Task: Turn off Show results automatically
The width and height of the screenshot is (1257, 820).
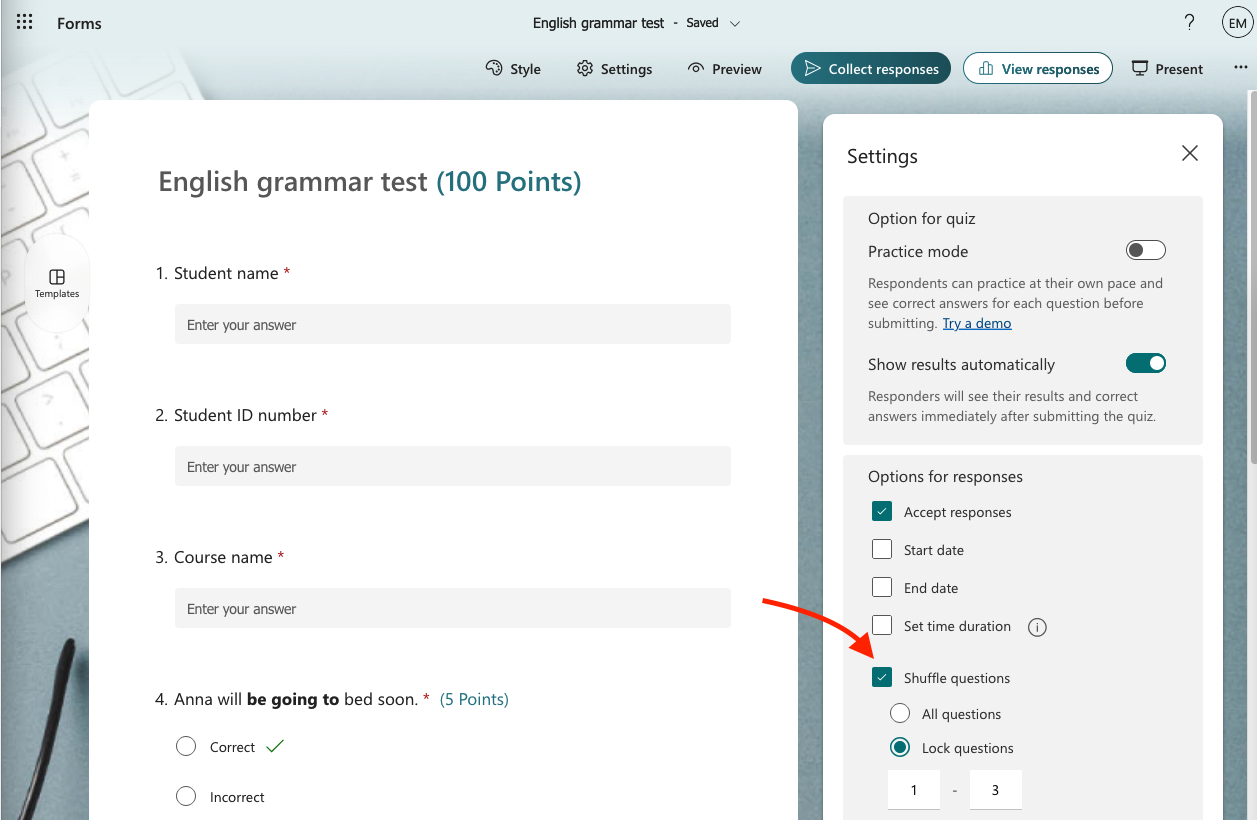Action: (1145, 363)
